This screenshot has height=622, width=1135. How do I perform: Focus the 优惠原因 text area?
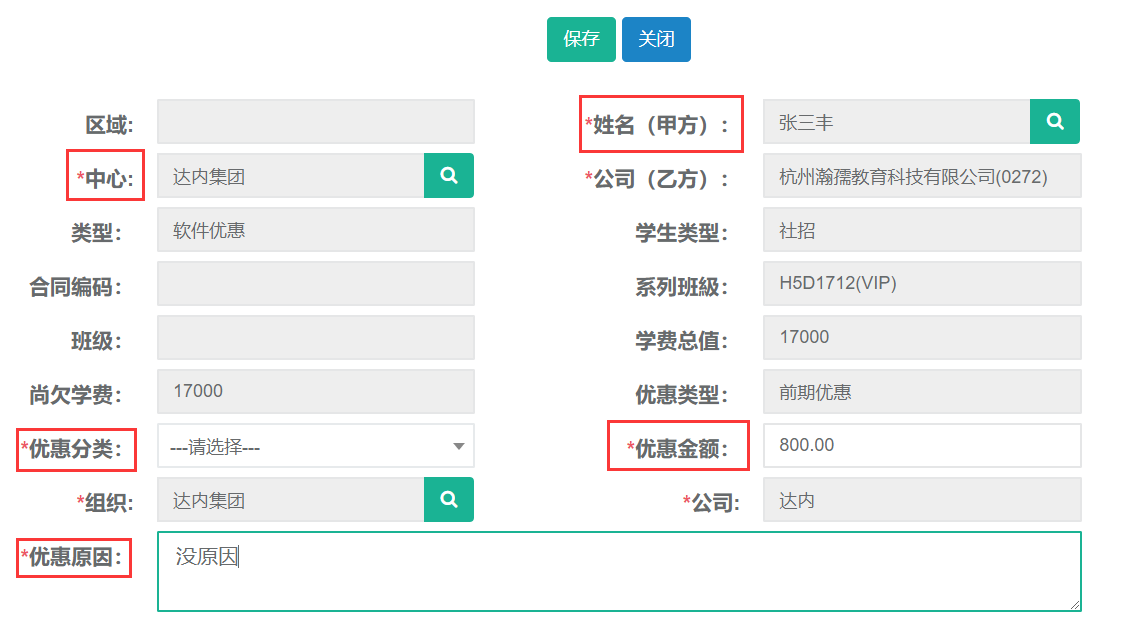tap(618, 571)
